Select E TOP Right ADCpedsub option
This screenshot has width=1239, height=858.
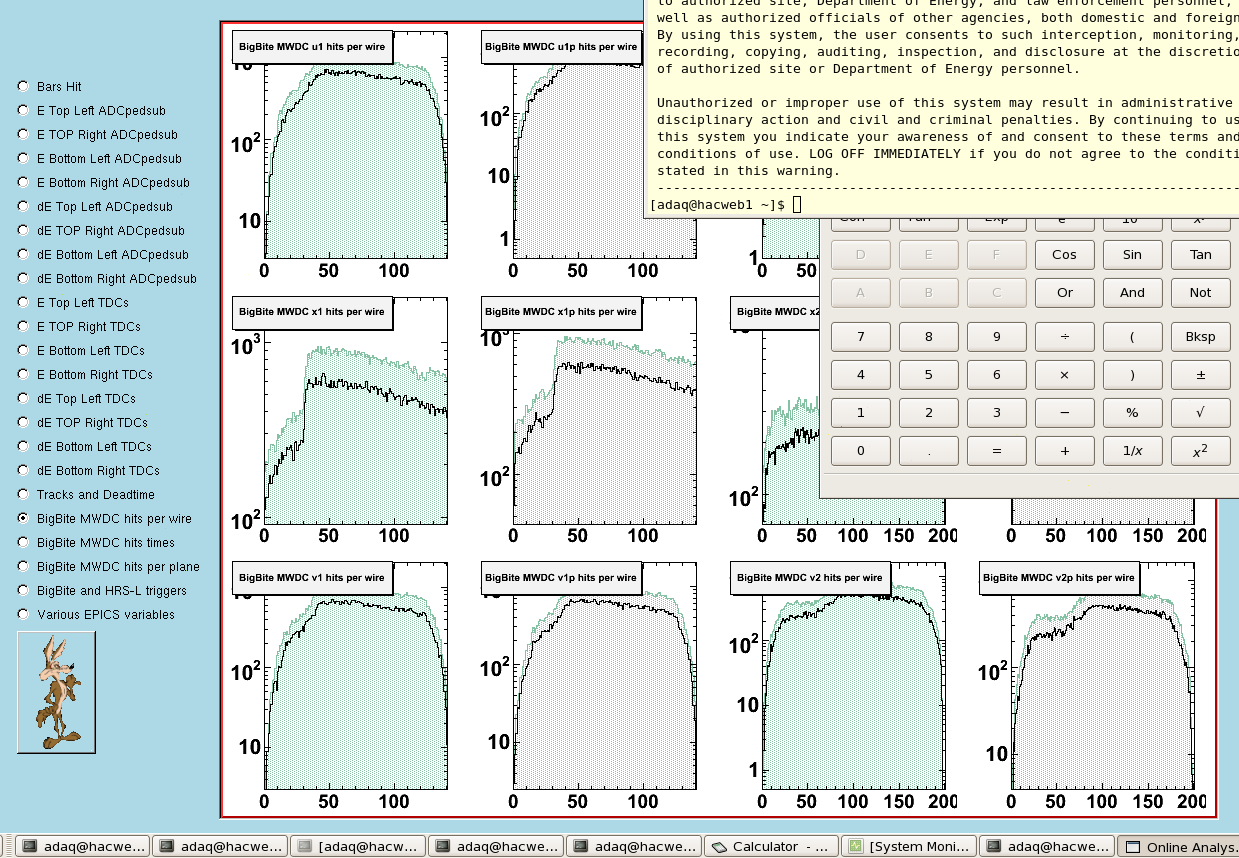coord(23,135)
